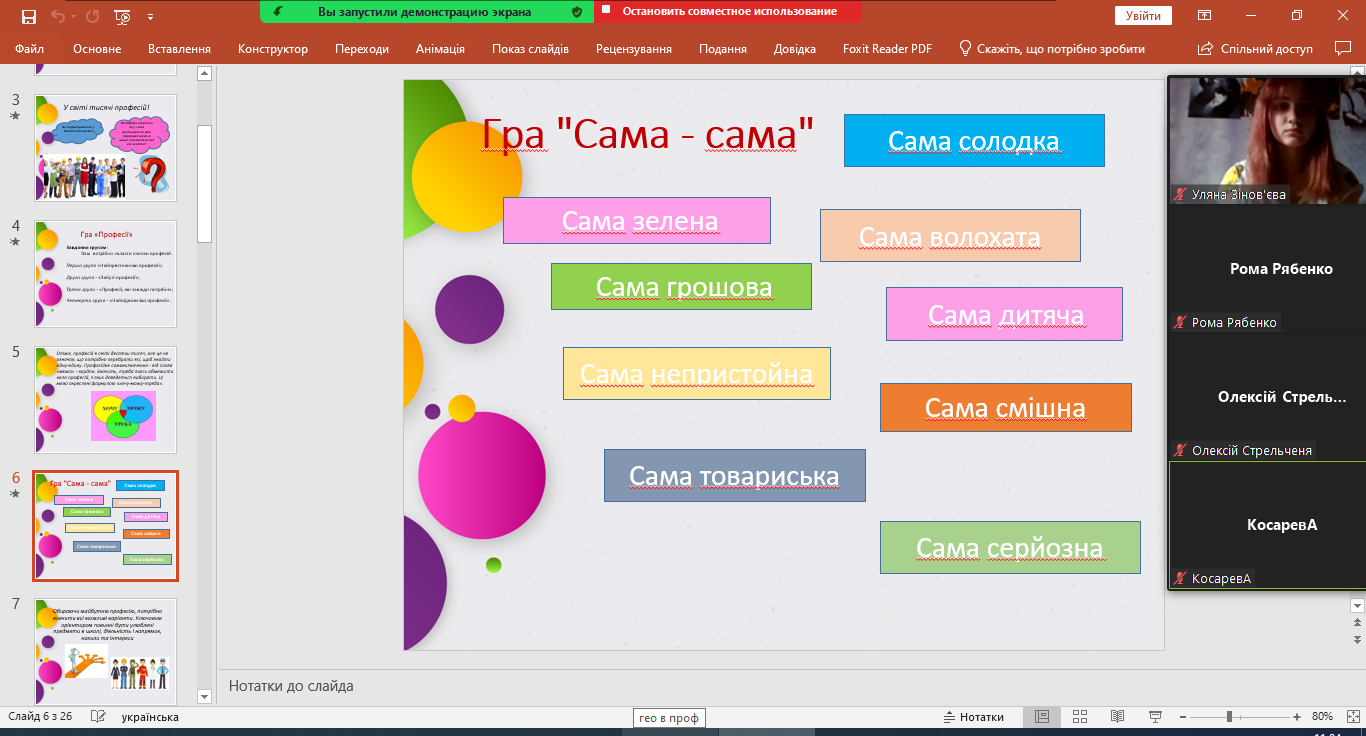Click the 'Сама серйозна' light green box
This screenshot has width=1366, height=736.
click(x=1010, y=547)
